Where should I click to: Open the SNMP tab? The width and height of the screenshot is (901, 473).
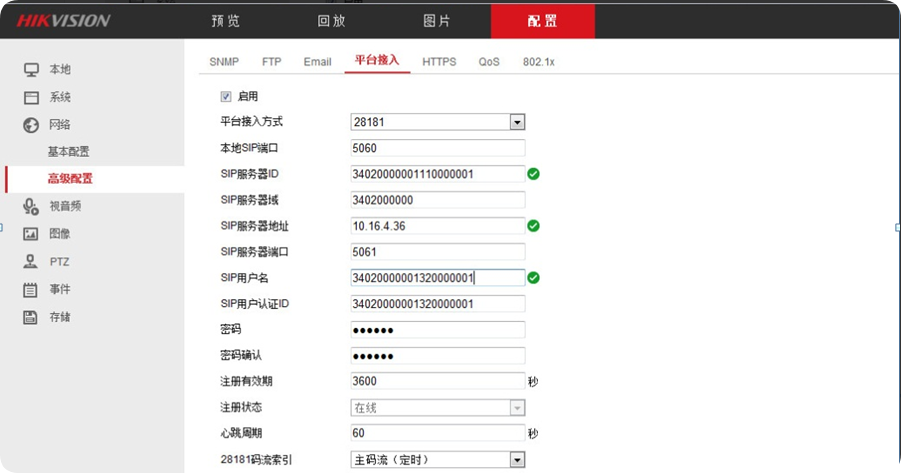(224, 61)
